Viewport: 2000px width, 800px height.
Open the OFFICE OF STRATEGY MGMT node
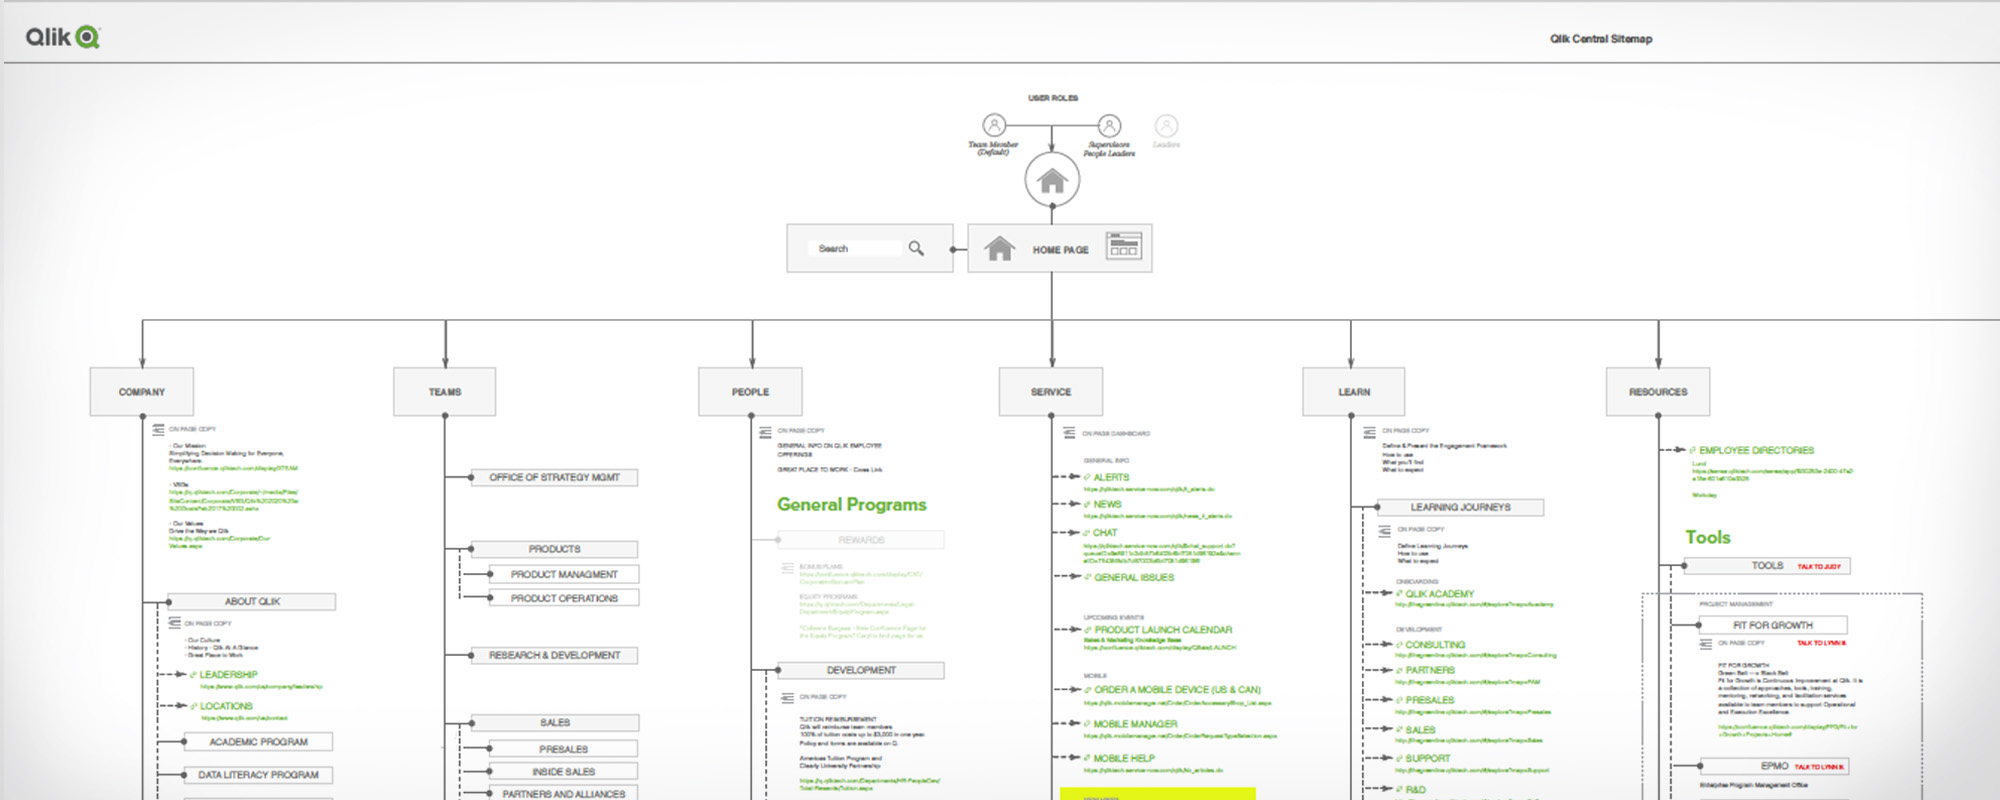[554, 478]
